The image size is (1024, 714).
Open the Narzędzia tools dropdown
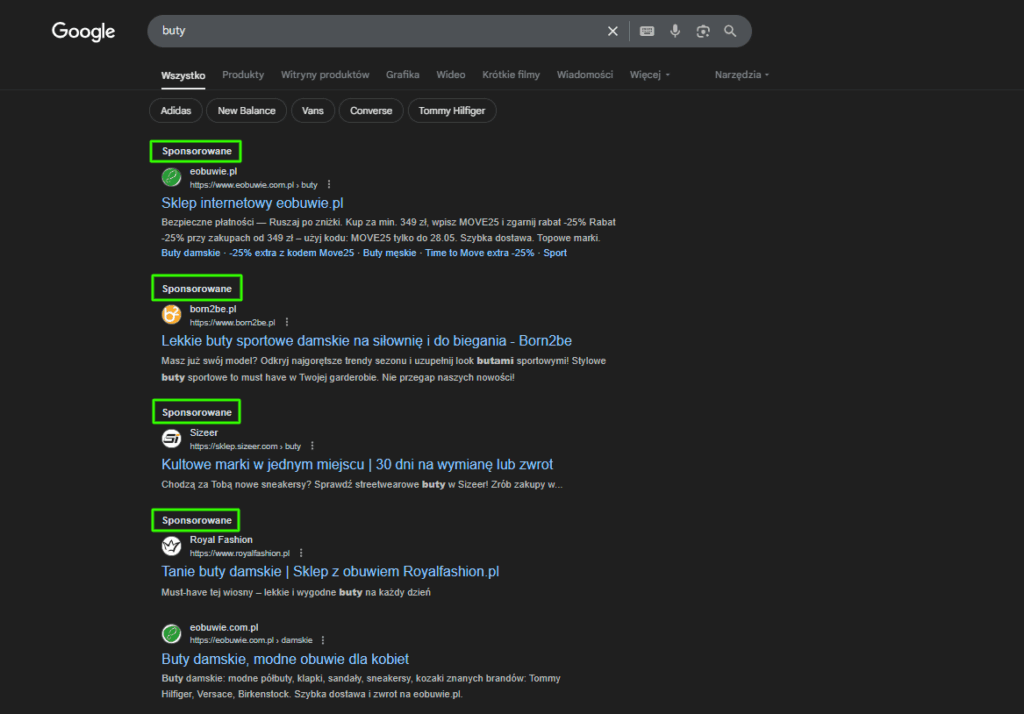pyautogui.click(x=742, y=75)
